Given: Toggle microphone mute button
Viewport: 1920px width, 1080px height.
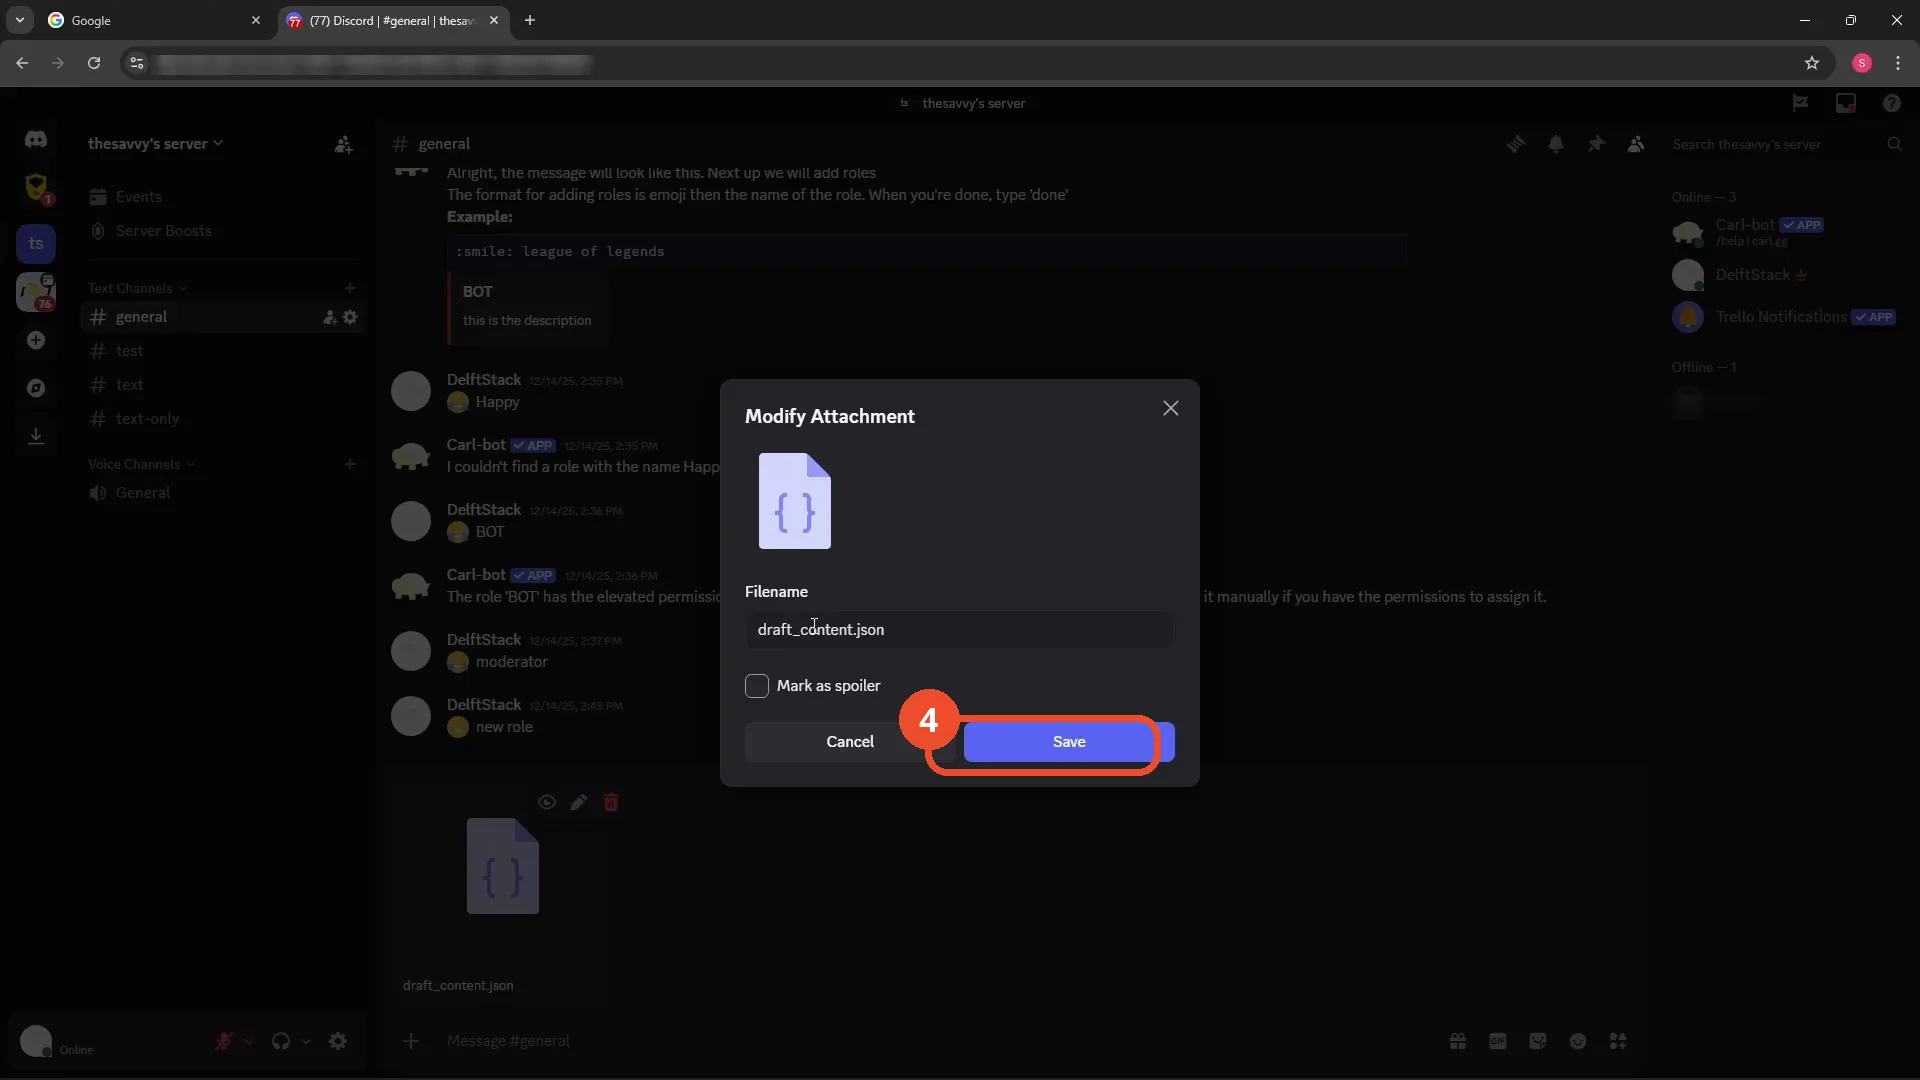Looking at the screenshot, I should pyautogui.click(x=224, y=1041).
